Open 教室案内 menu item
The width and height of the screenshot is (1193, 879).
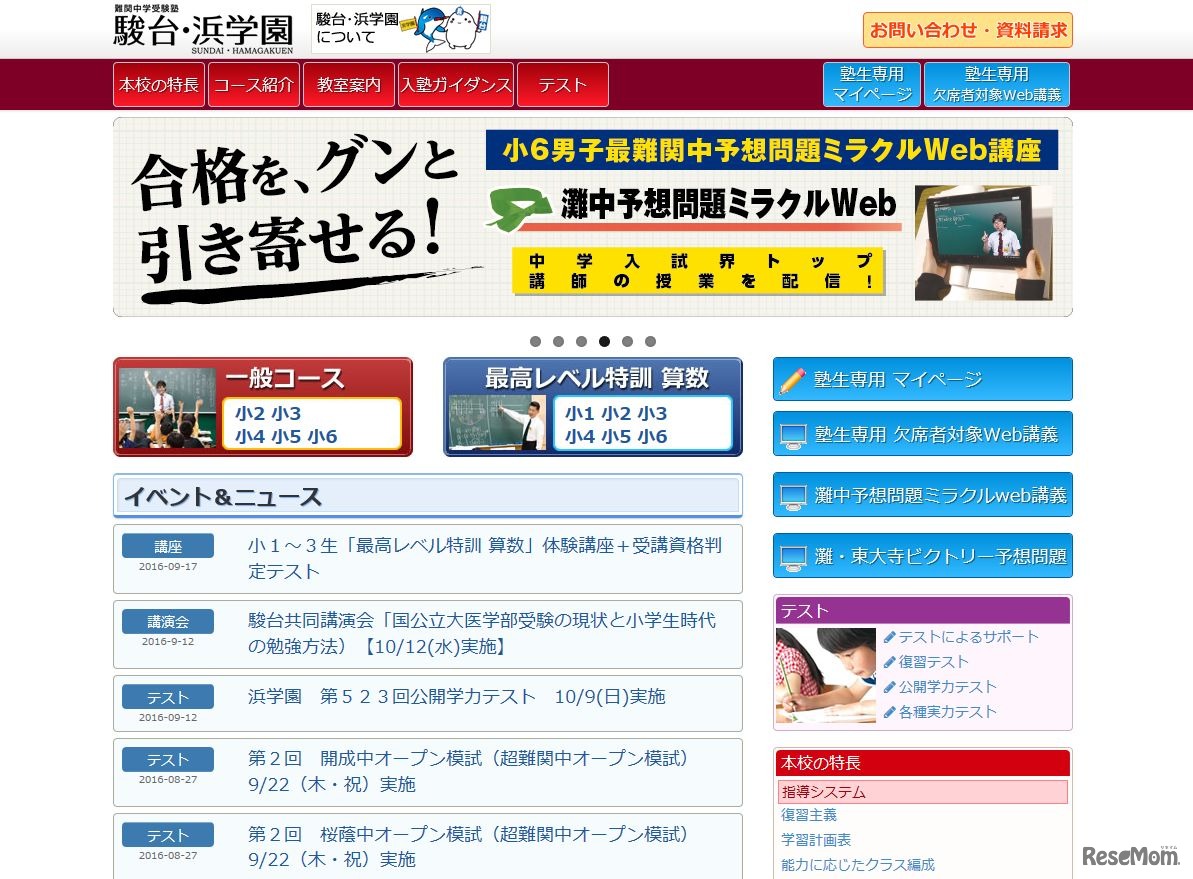[x=348, y=84]
